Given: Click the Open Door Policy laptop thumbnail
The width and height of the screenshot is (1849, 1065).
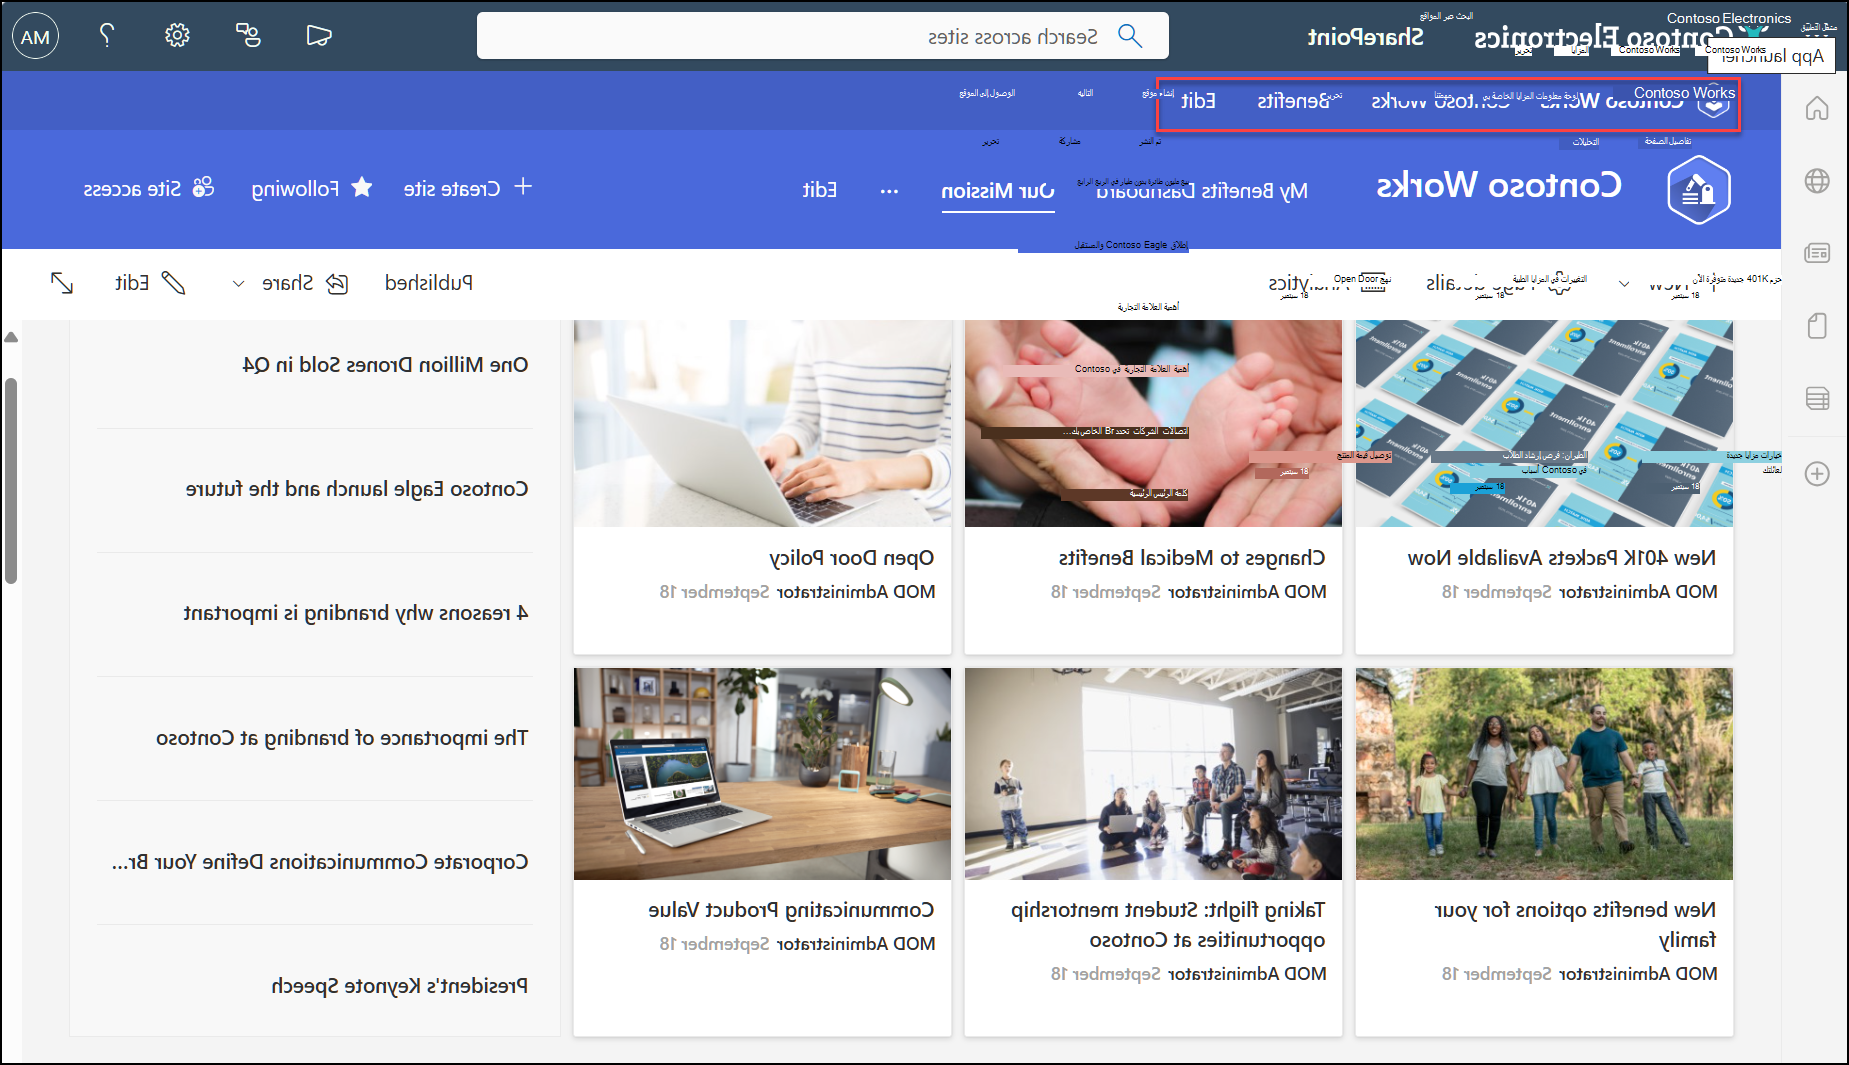Looking at the screenshot, I should (762, 423).
